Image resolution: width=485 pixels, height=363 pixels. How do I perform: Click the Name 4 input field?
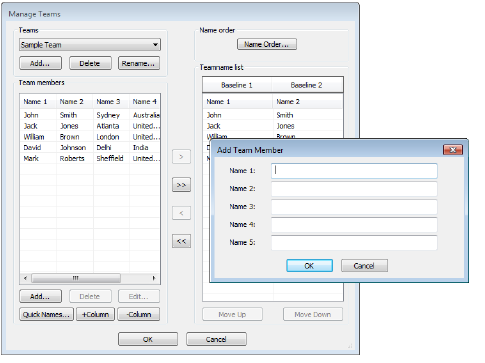coord(354,225)
